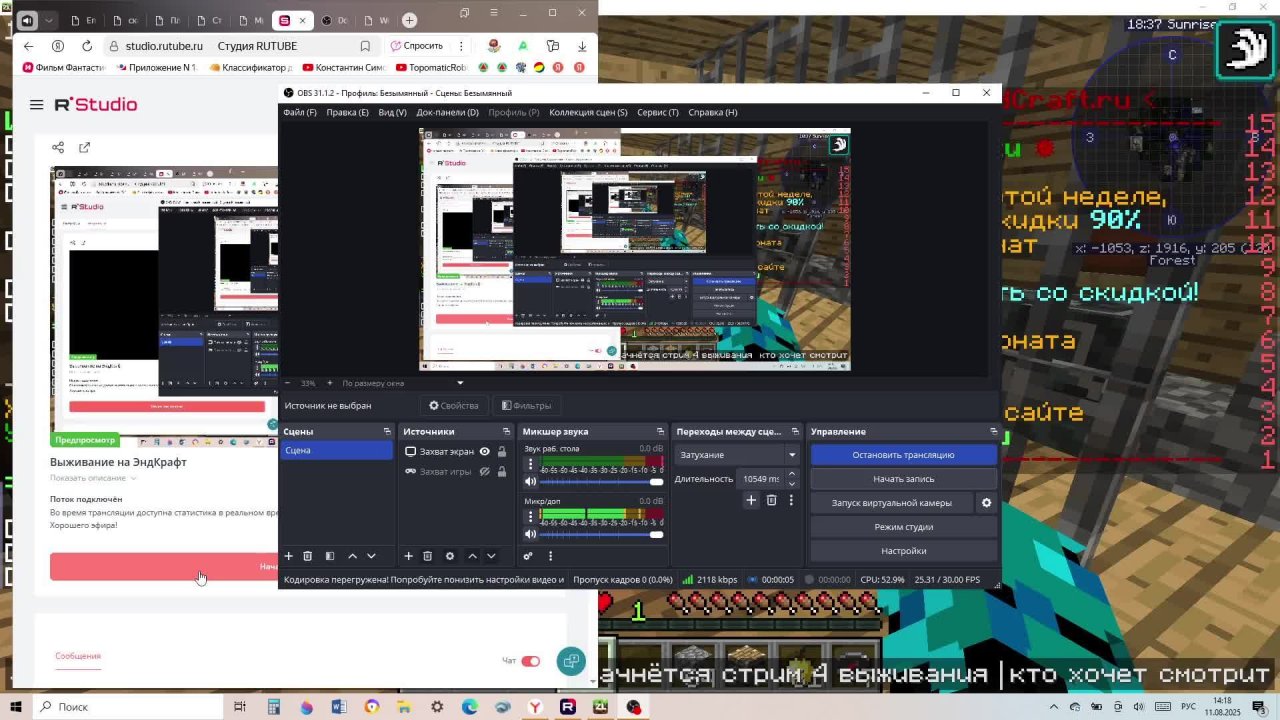Open the RUTUBE Studio hamburger menu
Image resolution: width=1280 pixels, height=720 pixels.
37,104
